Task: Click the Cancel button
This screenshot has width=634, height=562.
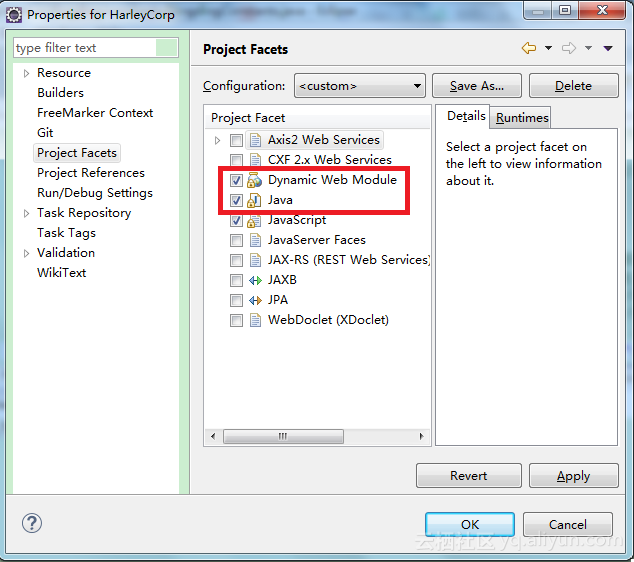Action: click(x=568, y=524)
